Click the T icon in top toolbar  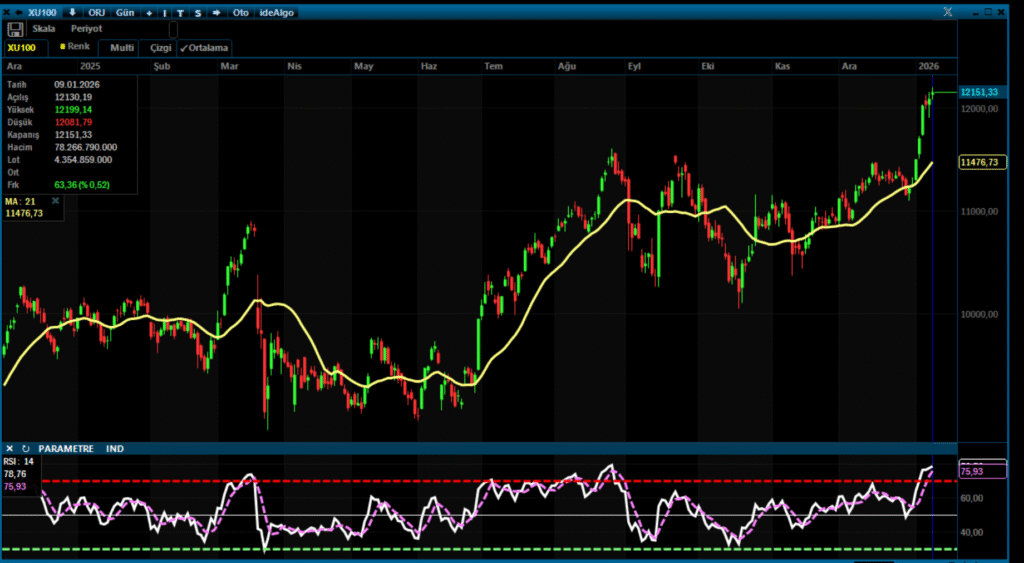181,12
